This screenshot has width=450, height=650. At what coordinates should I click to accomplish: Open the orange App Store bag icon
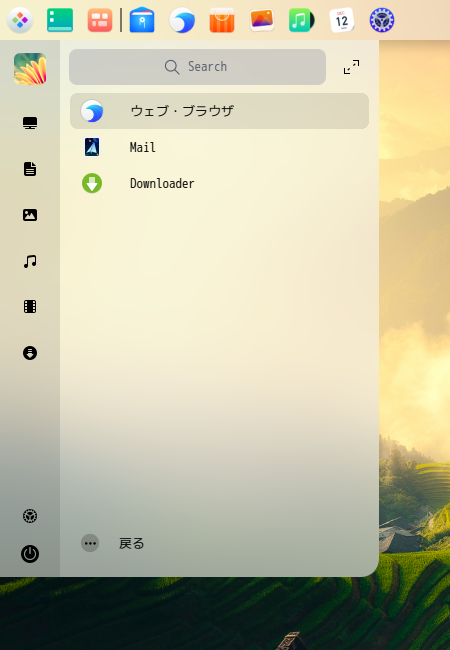pos(222,20)
